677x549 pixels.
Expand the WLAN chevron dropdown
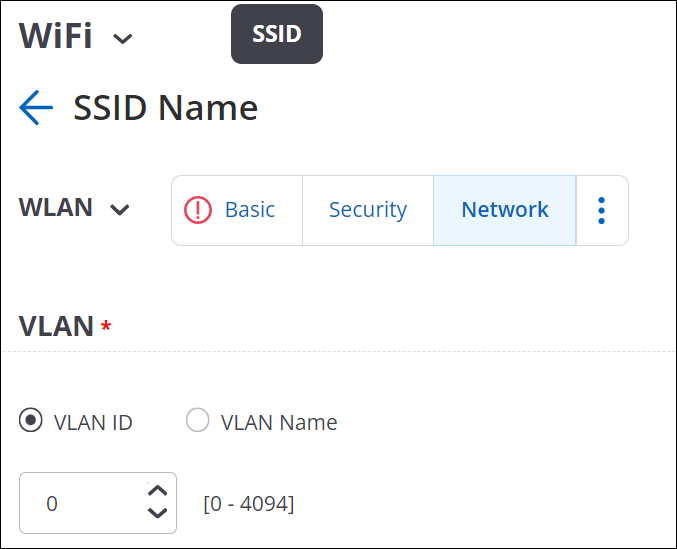(120, 210)
